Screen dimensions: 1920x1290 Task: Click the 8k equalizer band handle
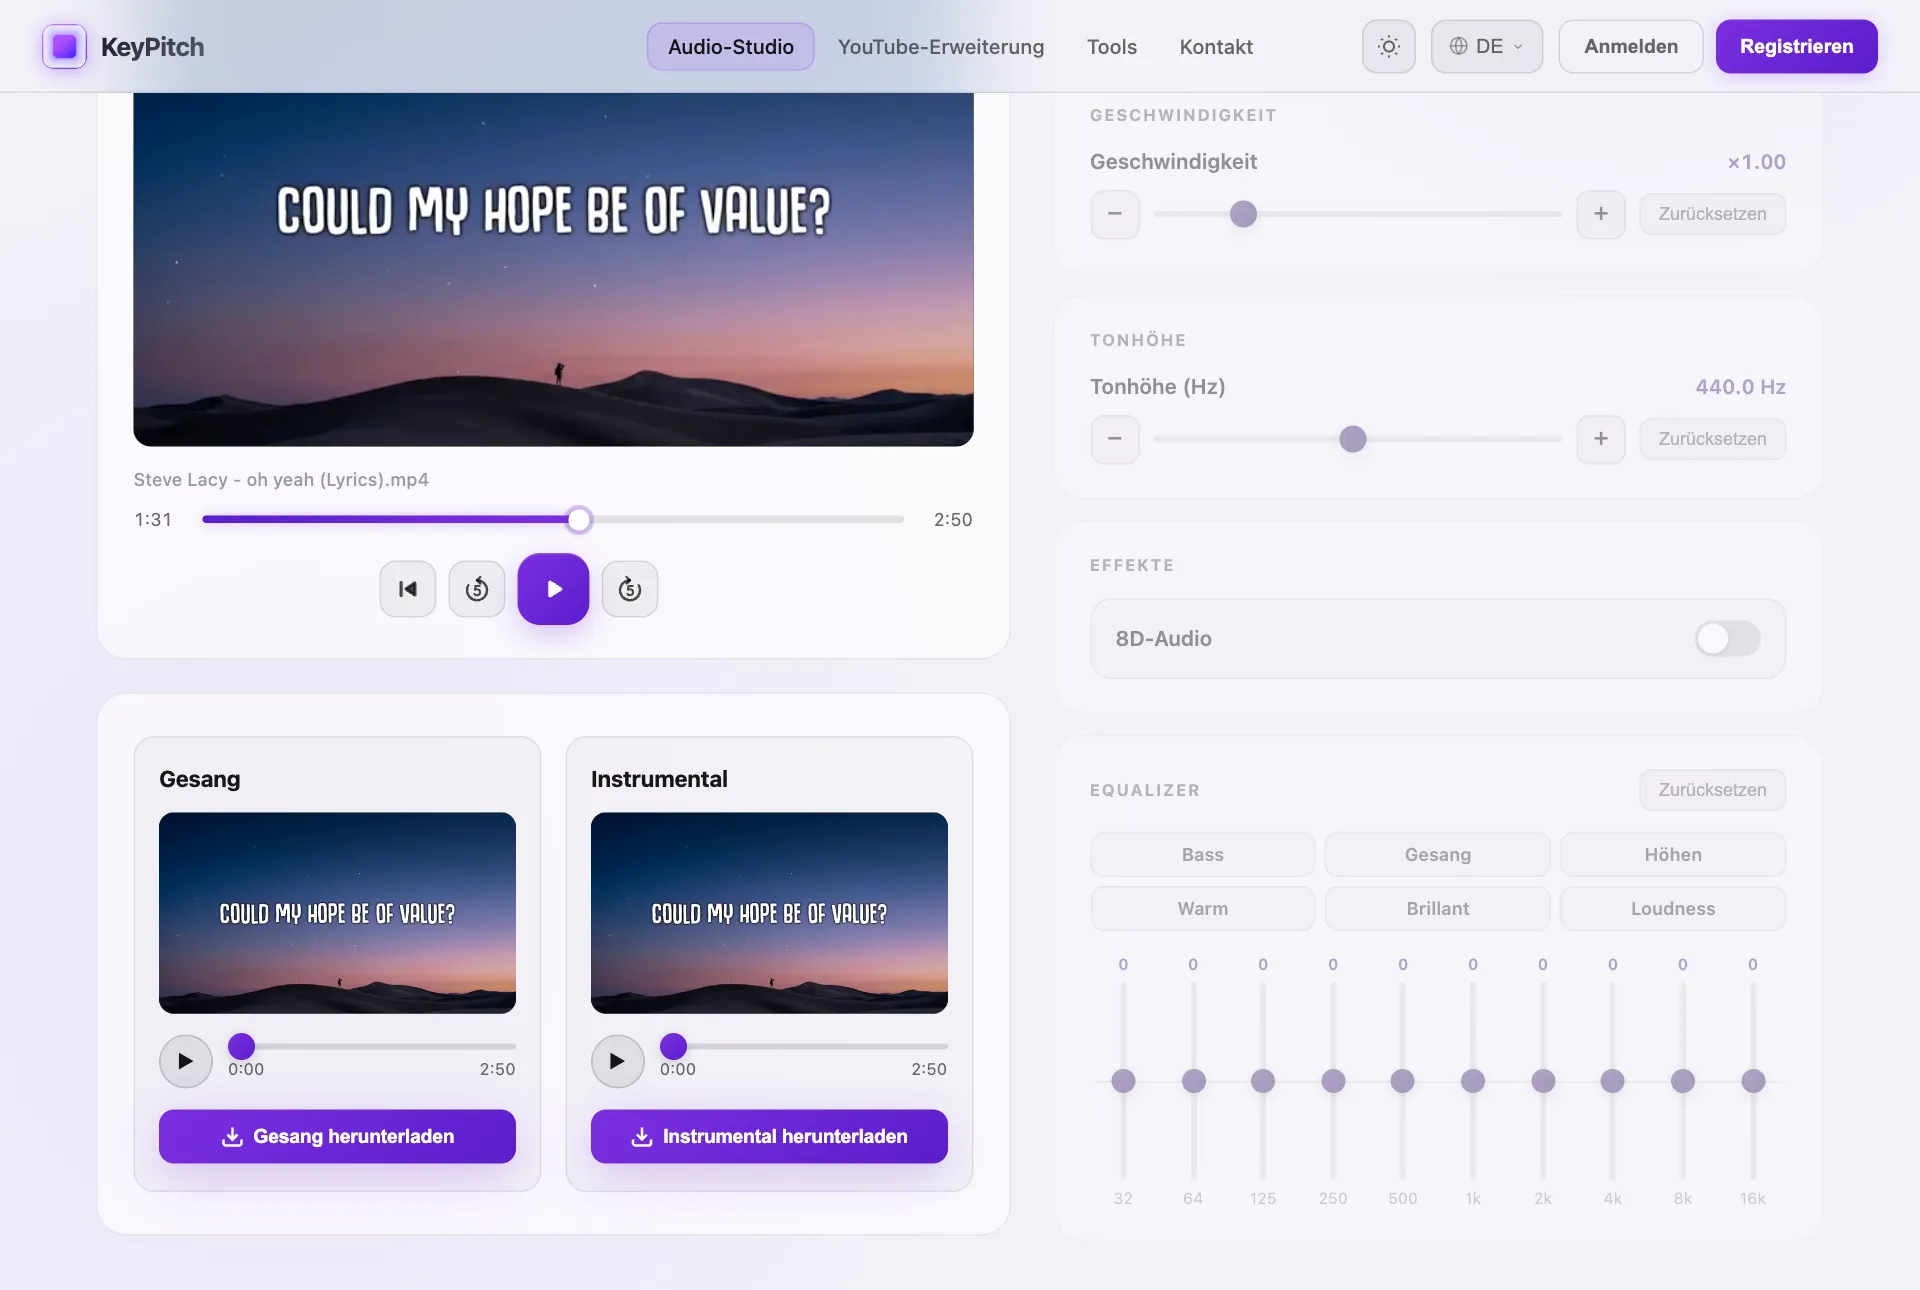1683,1081
